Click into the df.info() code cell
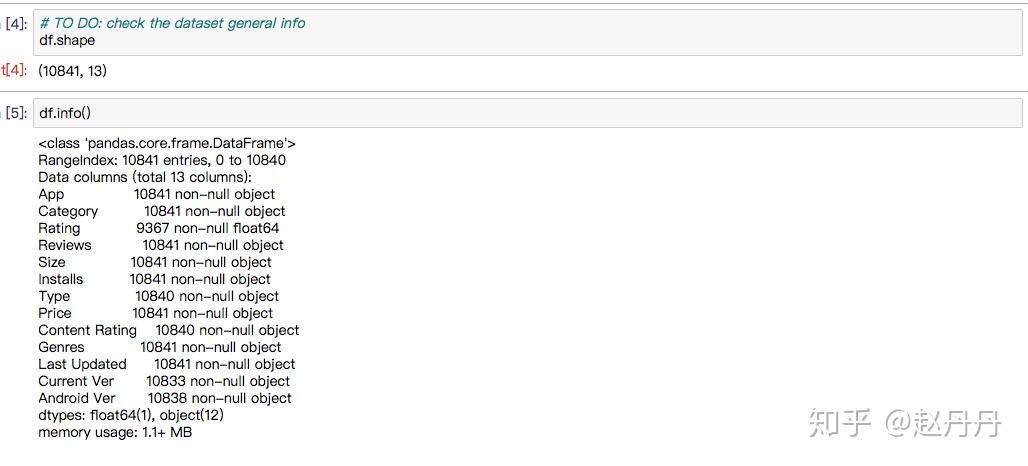 pos(528,113)
